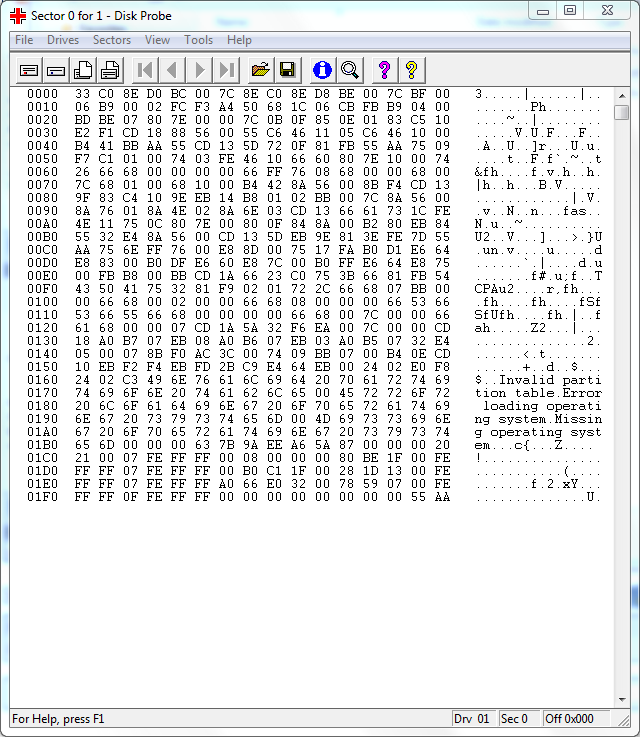Maximize the Disk Probe window

pos(570,11)
